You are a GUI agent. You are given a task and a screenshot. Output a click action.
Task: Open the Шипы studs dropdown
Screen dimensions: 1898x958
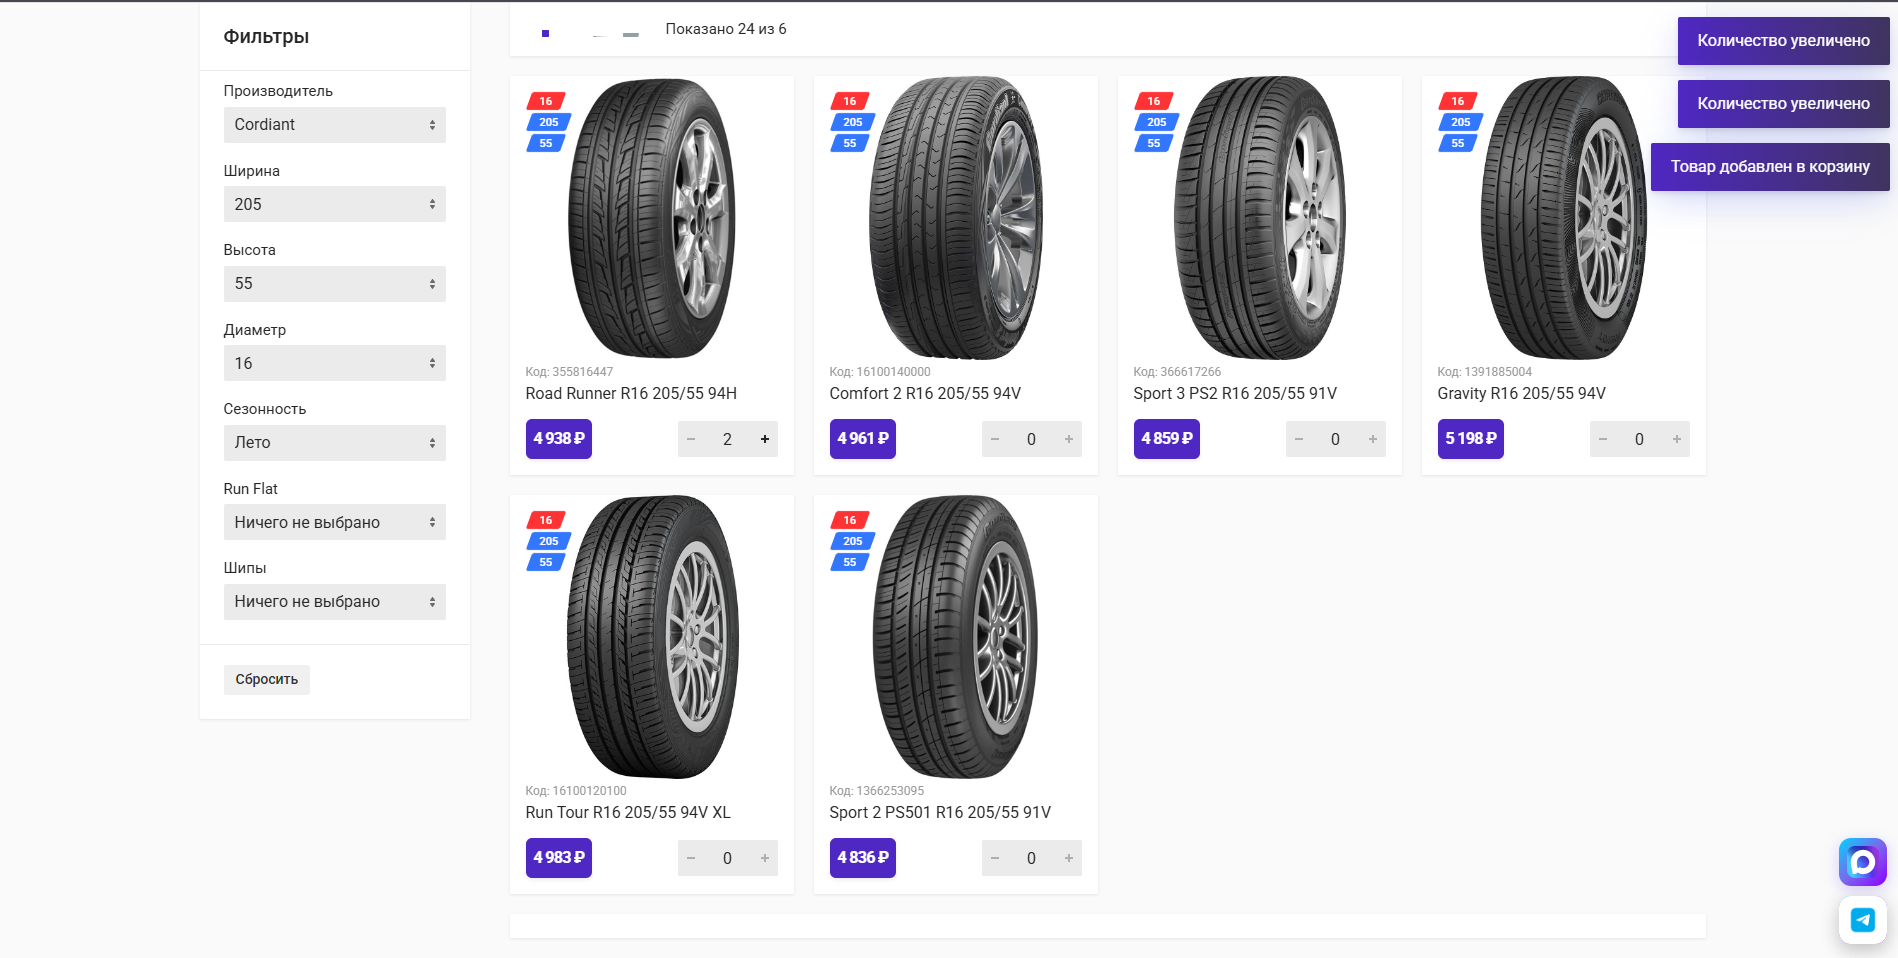tap(334, 602)
